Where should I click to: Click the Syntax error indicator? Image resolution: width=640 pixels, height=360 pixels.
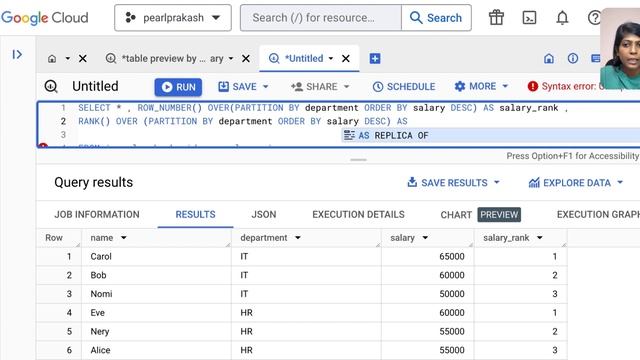pos(565,86)
